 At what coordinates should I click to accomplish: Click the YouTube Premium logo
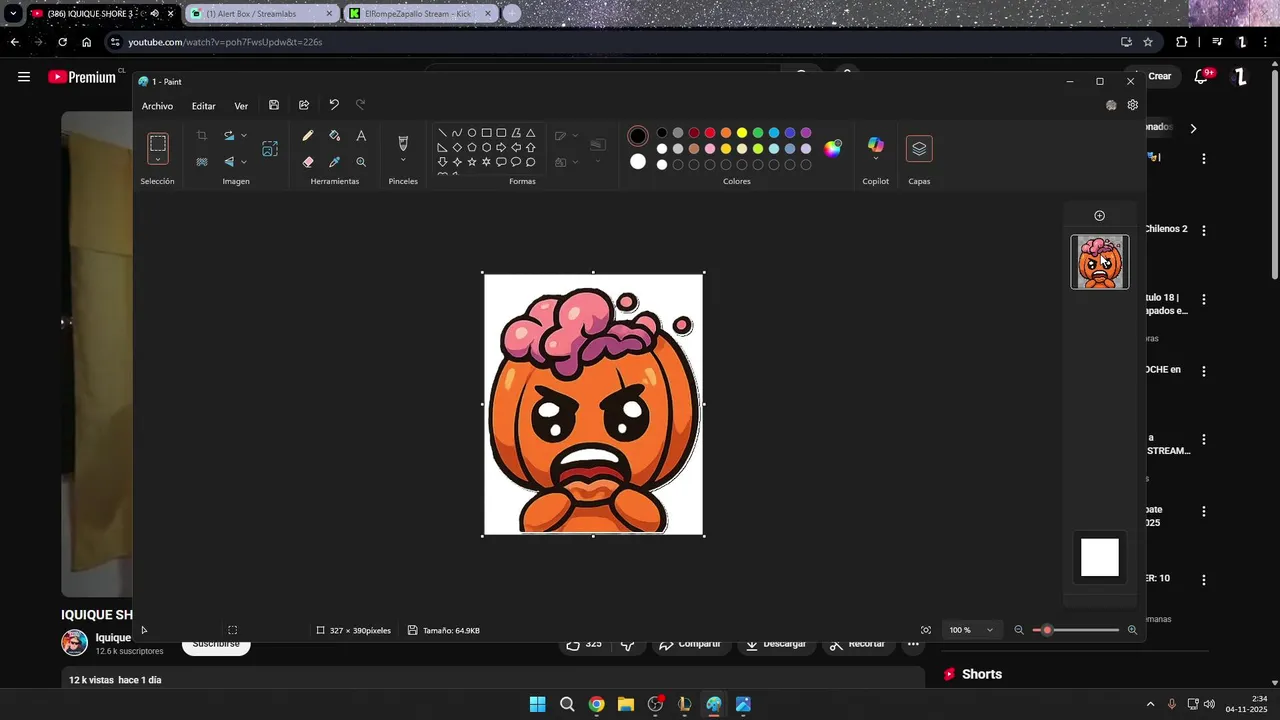click(82, 77)
